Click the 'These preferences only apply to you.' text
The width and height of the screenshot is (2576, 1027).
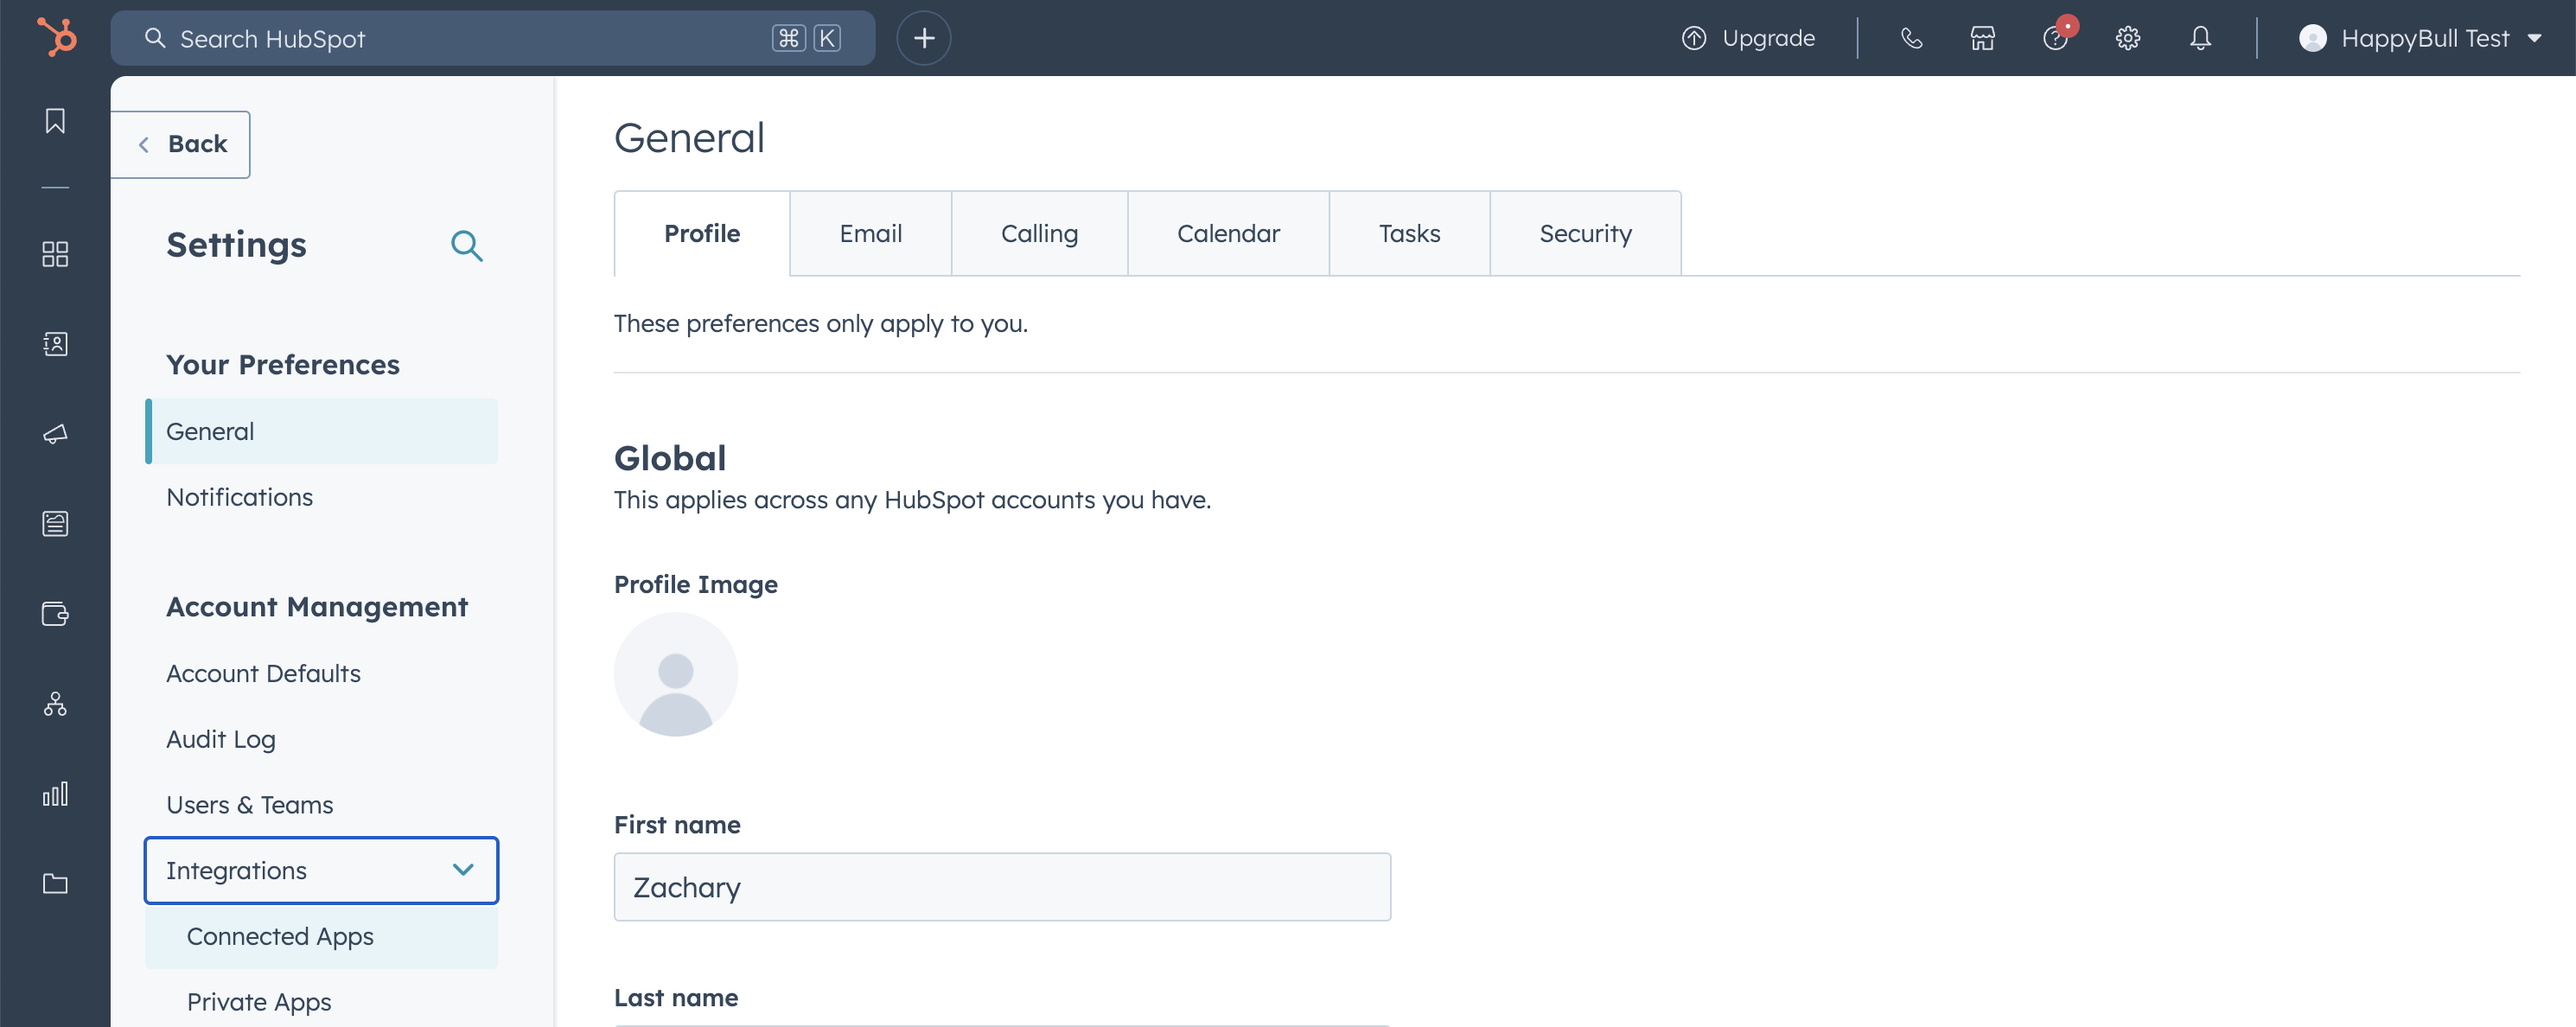(x=821, y=323)
